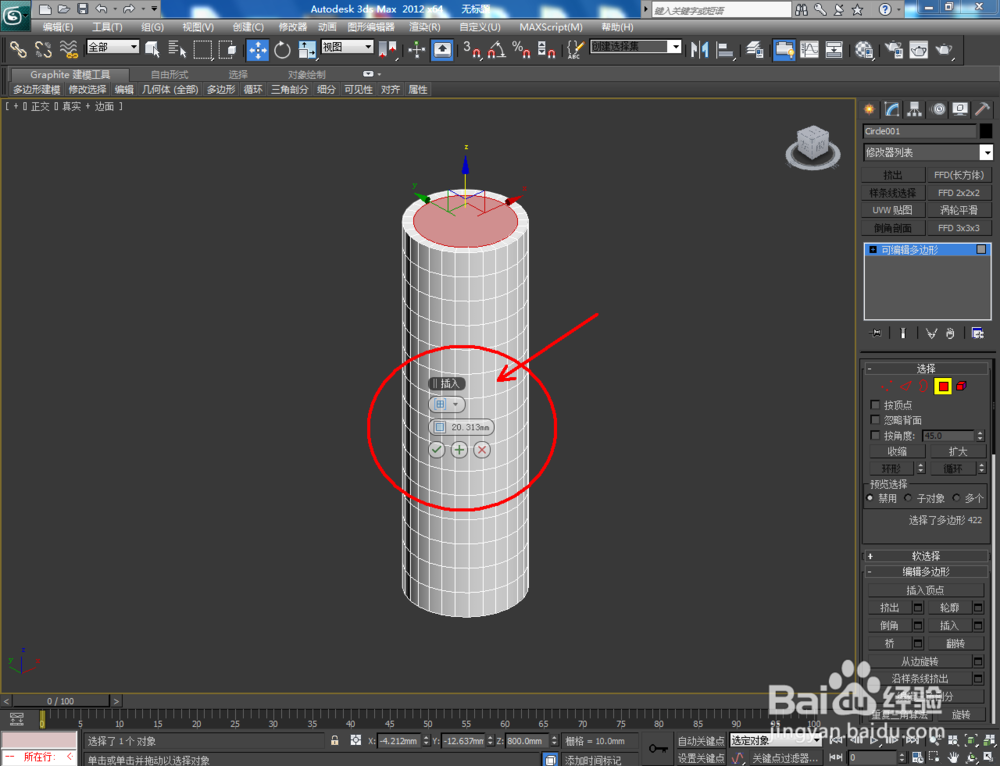Open the Material Editor sphere icon
Screen dimensions: 1000x766
[864, 49]
